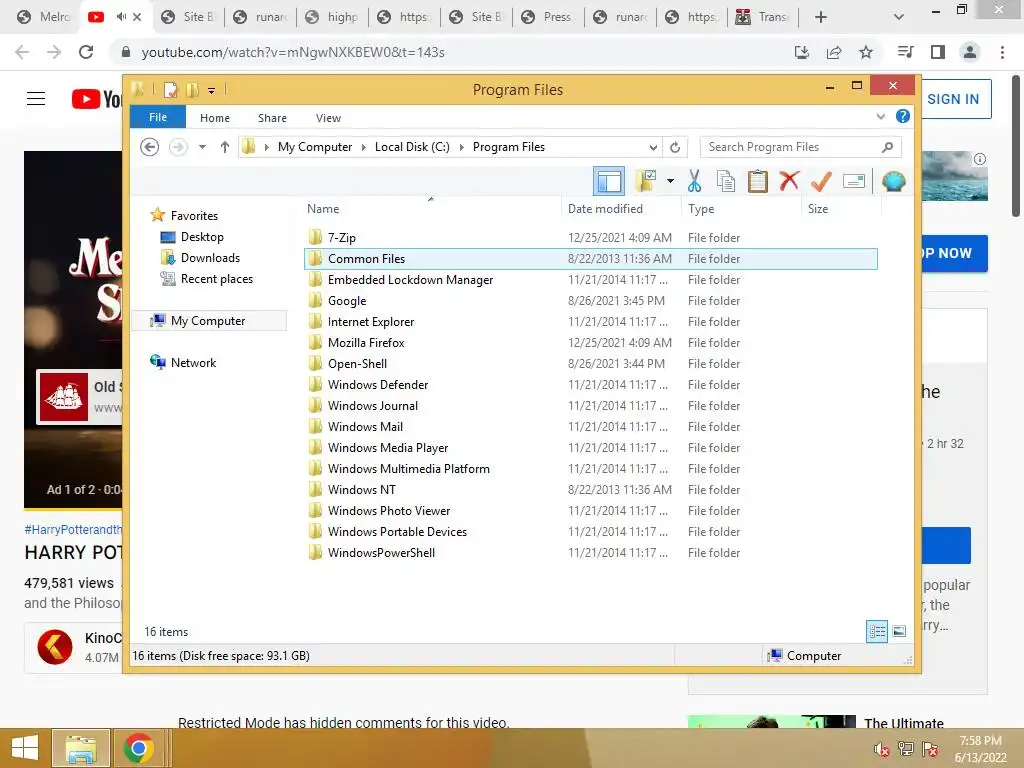
Task: Click the email envelope toolbar icon
Action: click(854, 181)
